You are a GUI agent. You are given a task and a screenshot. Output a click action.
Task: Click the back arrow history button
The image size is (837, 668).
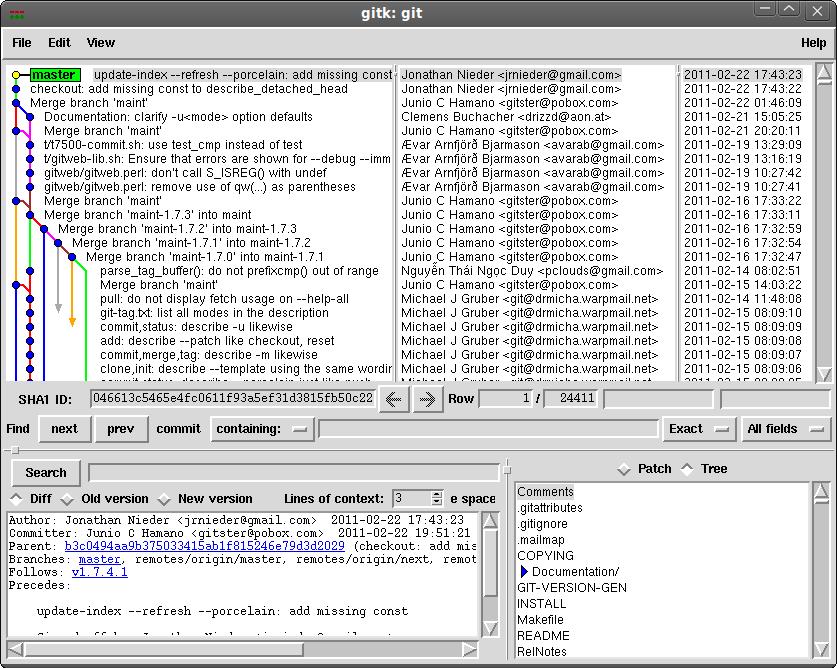394,399
